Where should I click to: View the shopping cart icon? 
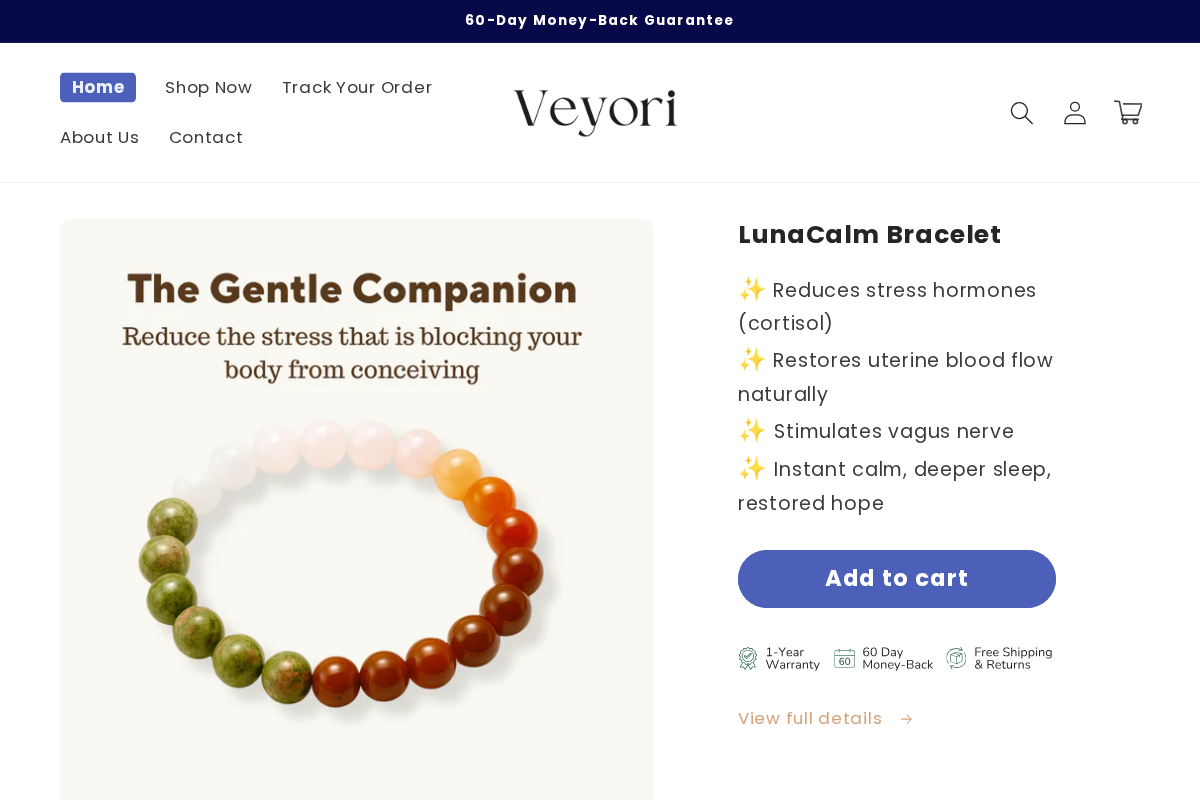1128,113
